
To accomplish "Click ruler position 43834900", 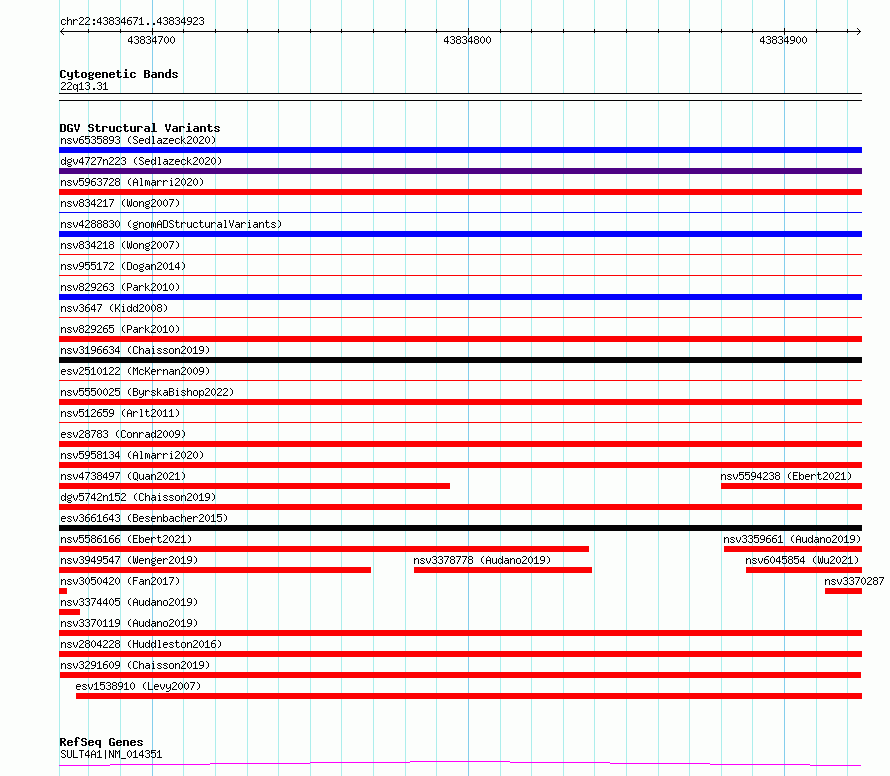I will coord(783,40).
